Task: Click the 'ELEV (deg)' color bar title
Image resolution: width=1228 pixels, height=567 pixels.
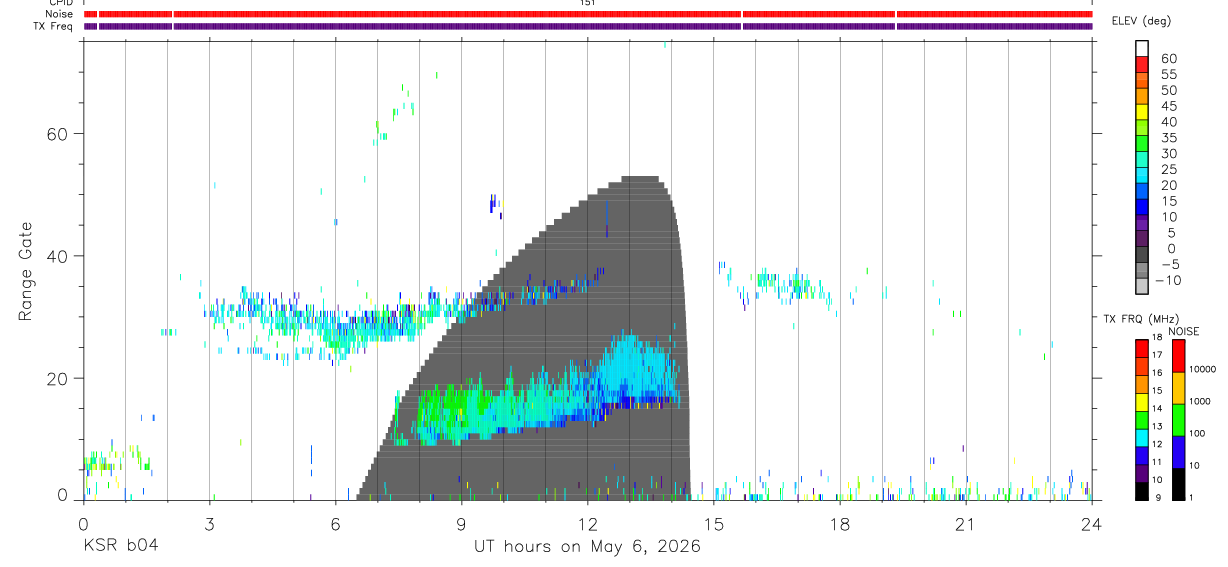Action: click(1144, 20)
